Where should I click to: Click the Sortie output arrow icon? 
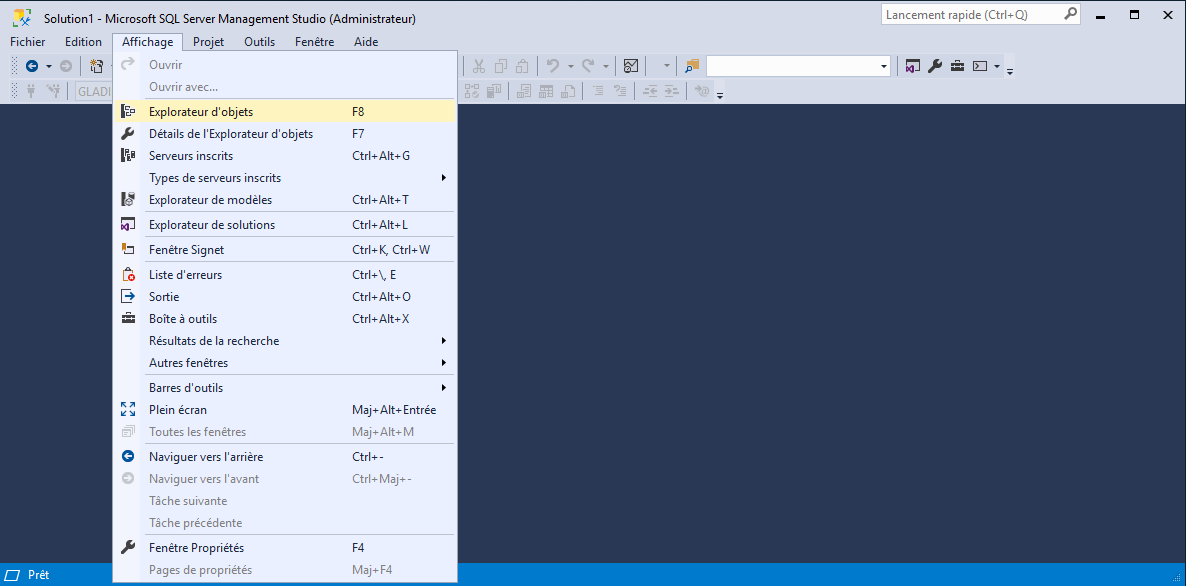(x=128, y=296)
